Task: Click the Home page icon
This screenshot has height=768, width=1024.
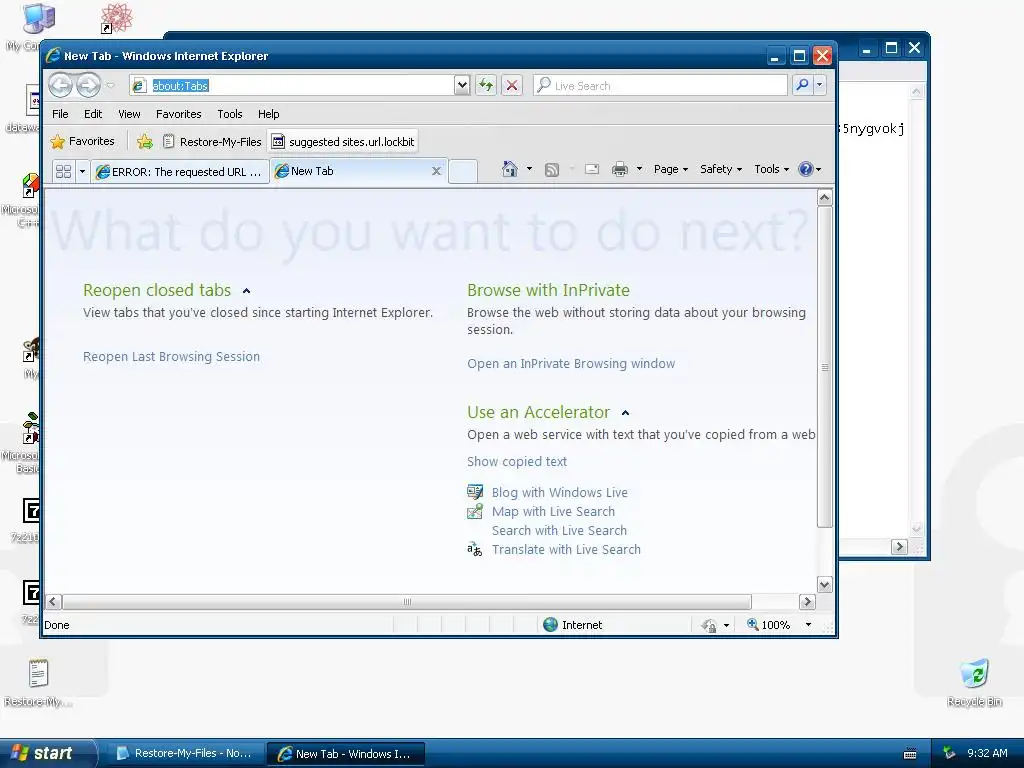Action: [x=510, y=169]
